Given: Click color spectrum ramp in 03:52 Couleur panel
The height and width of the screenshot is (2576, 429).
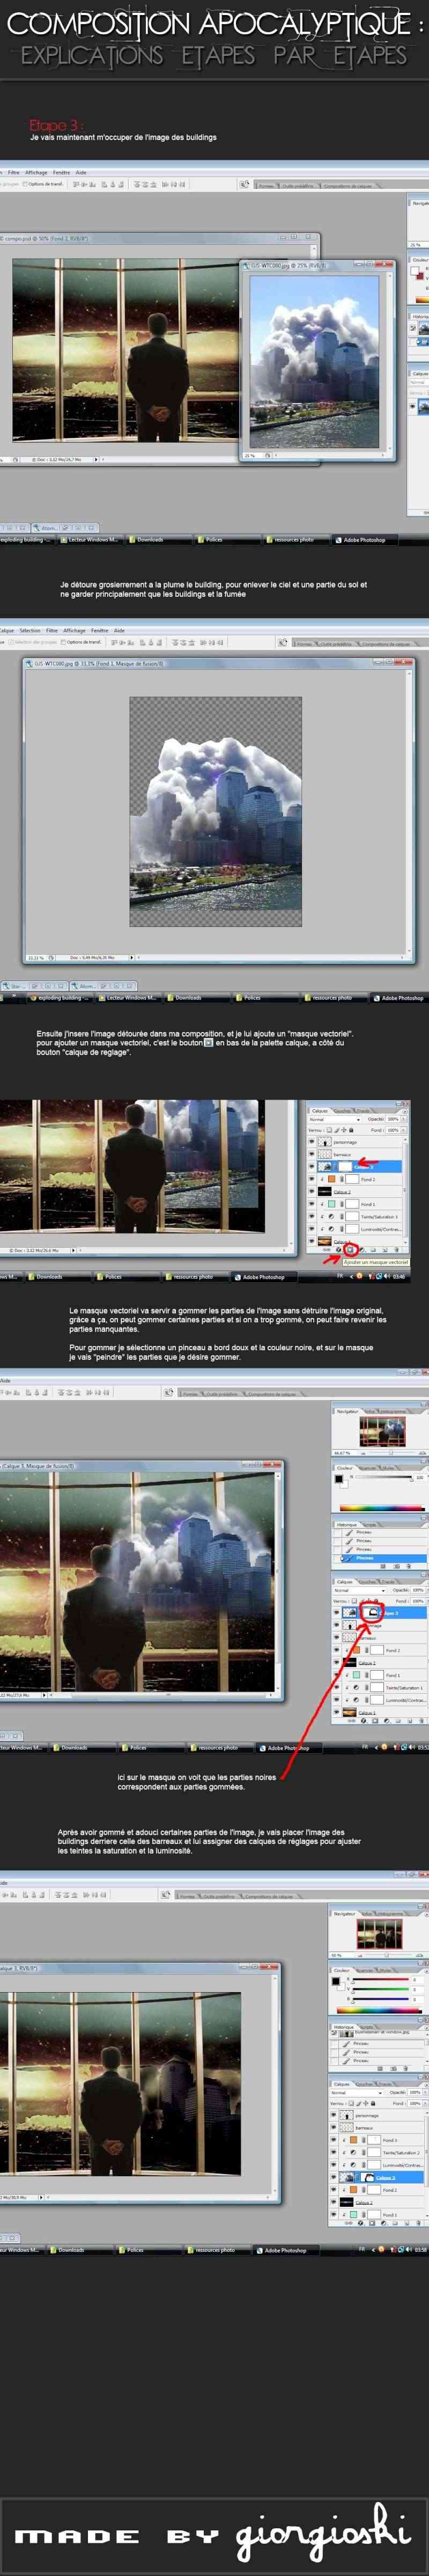Looking at the screenshot, I should pos(382,1507).
